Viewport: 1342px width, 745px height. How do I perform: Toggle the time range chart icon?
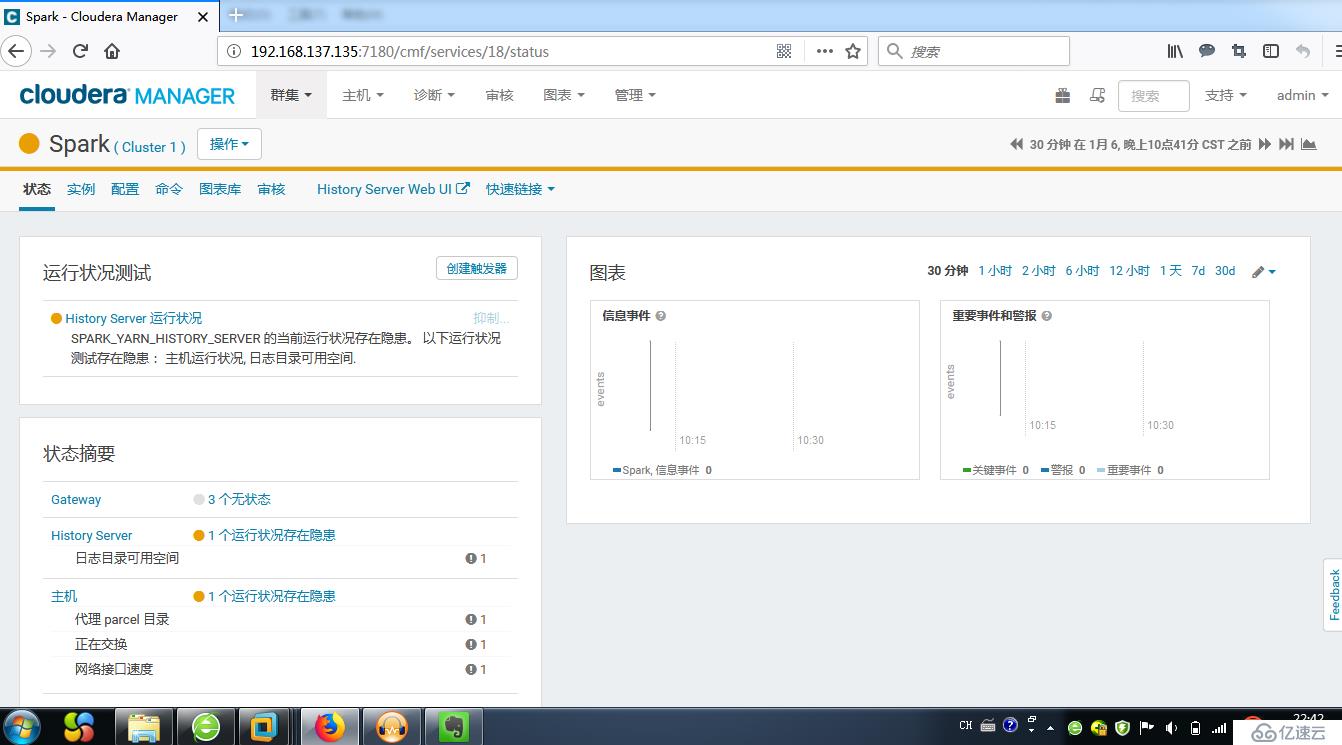click(1309, 144)
